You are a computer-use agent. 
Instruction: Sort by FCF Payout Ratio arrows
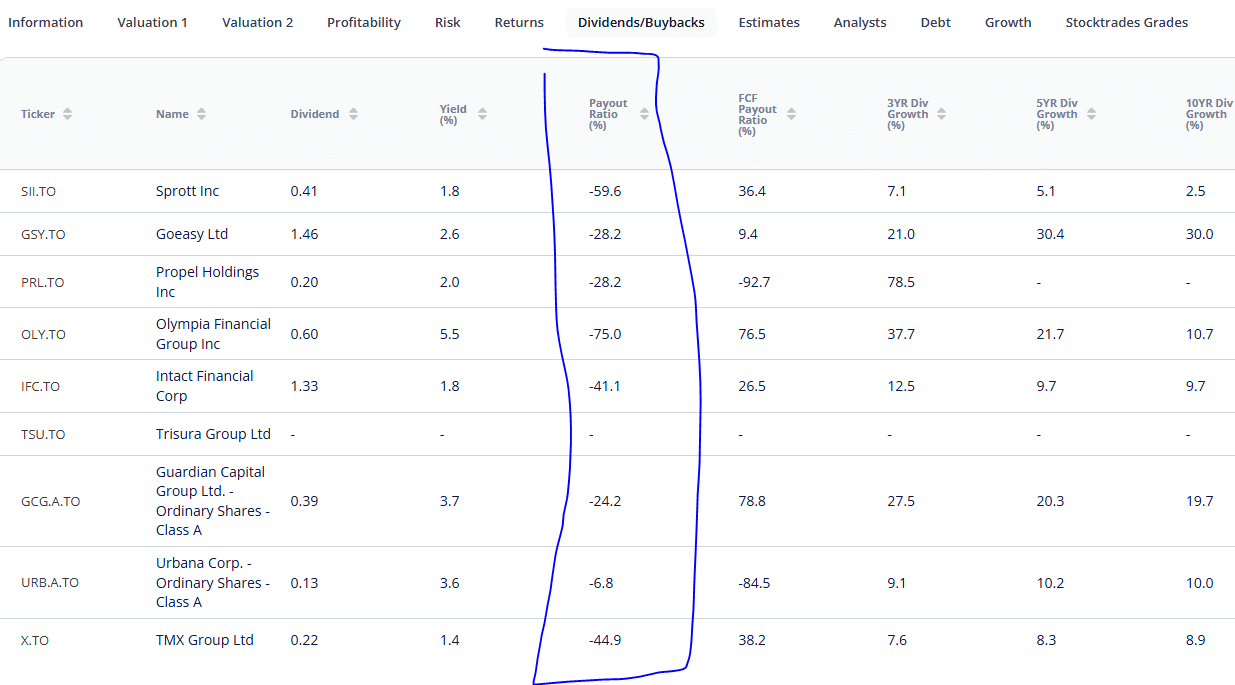pos(791,114)
